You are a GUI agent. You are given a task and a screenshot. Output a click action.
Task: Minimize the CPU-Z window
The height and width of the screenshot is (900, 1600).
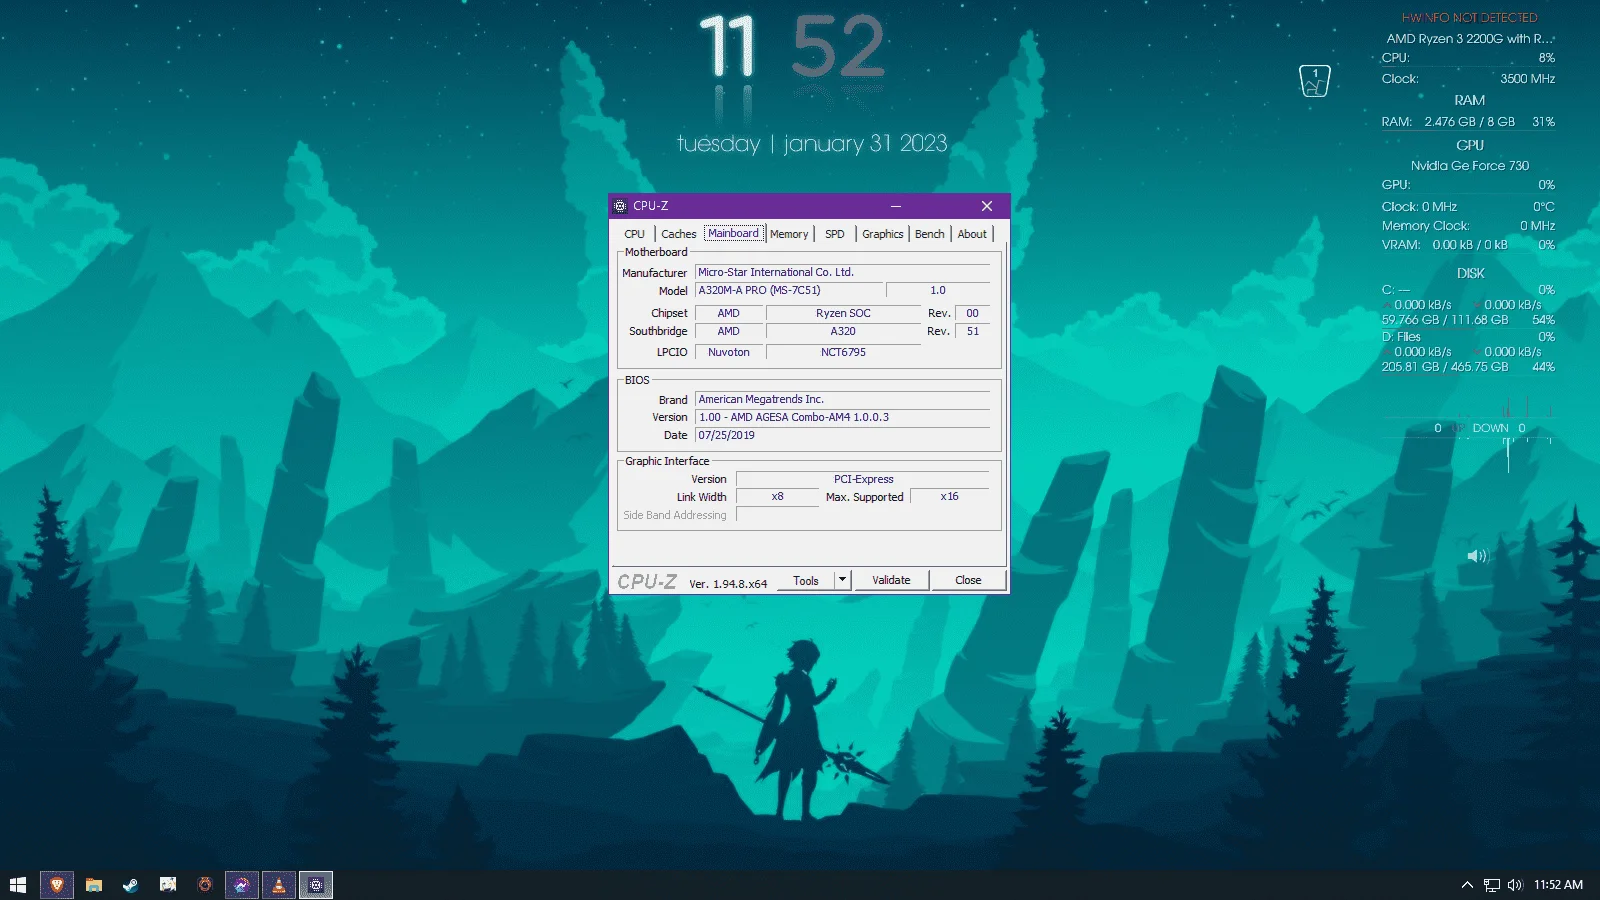(x=896, y=206)
